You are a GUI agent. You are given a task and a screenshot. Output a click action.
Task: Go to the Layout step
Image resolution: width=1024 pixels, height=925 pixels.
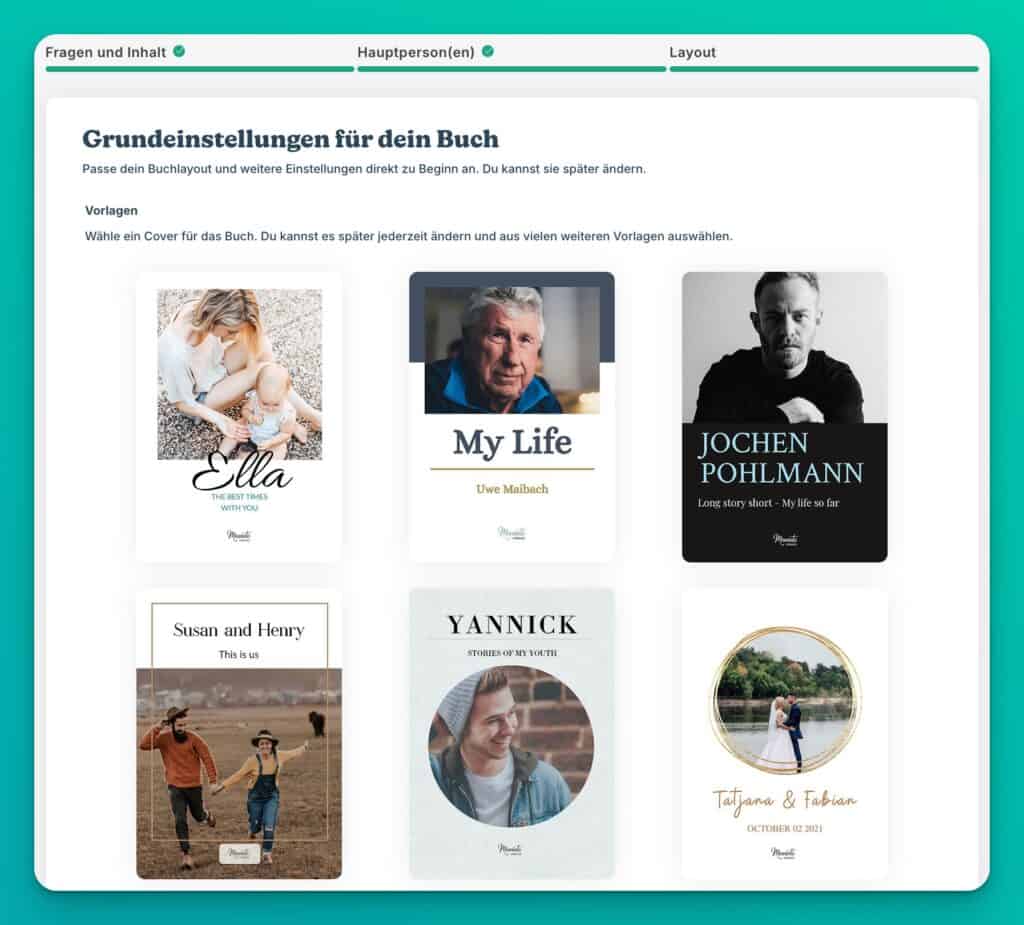coord(692,52)
